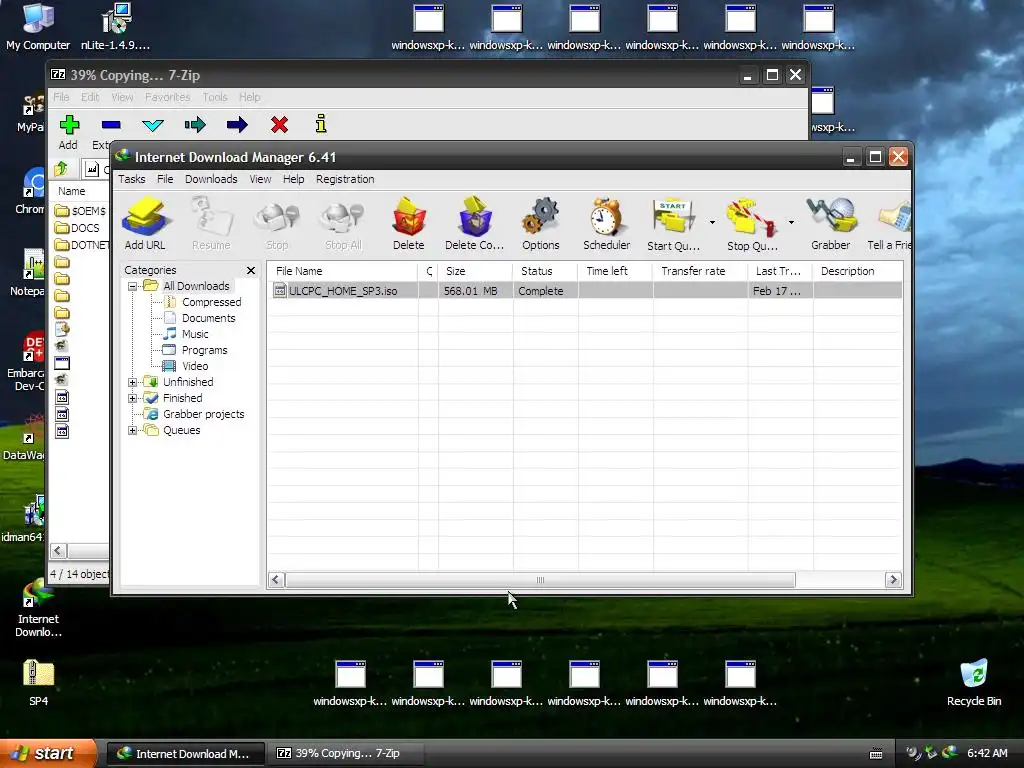The image size is (1024, 768).
Task: Select the $OEM$ folder in 7-Zip
Action: coord(80,211)
